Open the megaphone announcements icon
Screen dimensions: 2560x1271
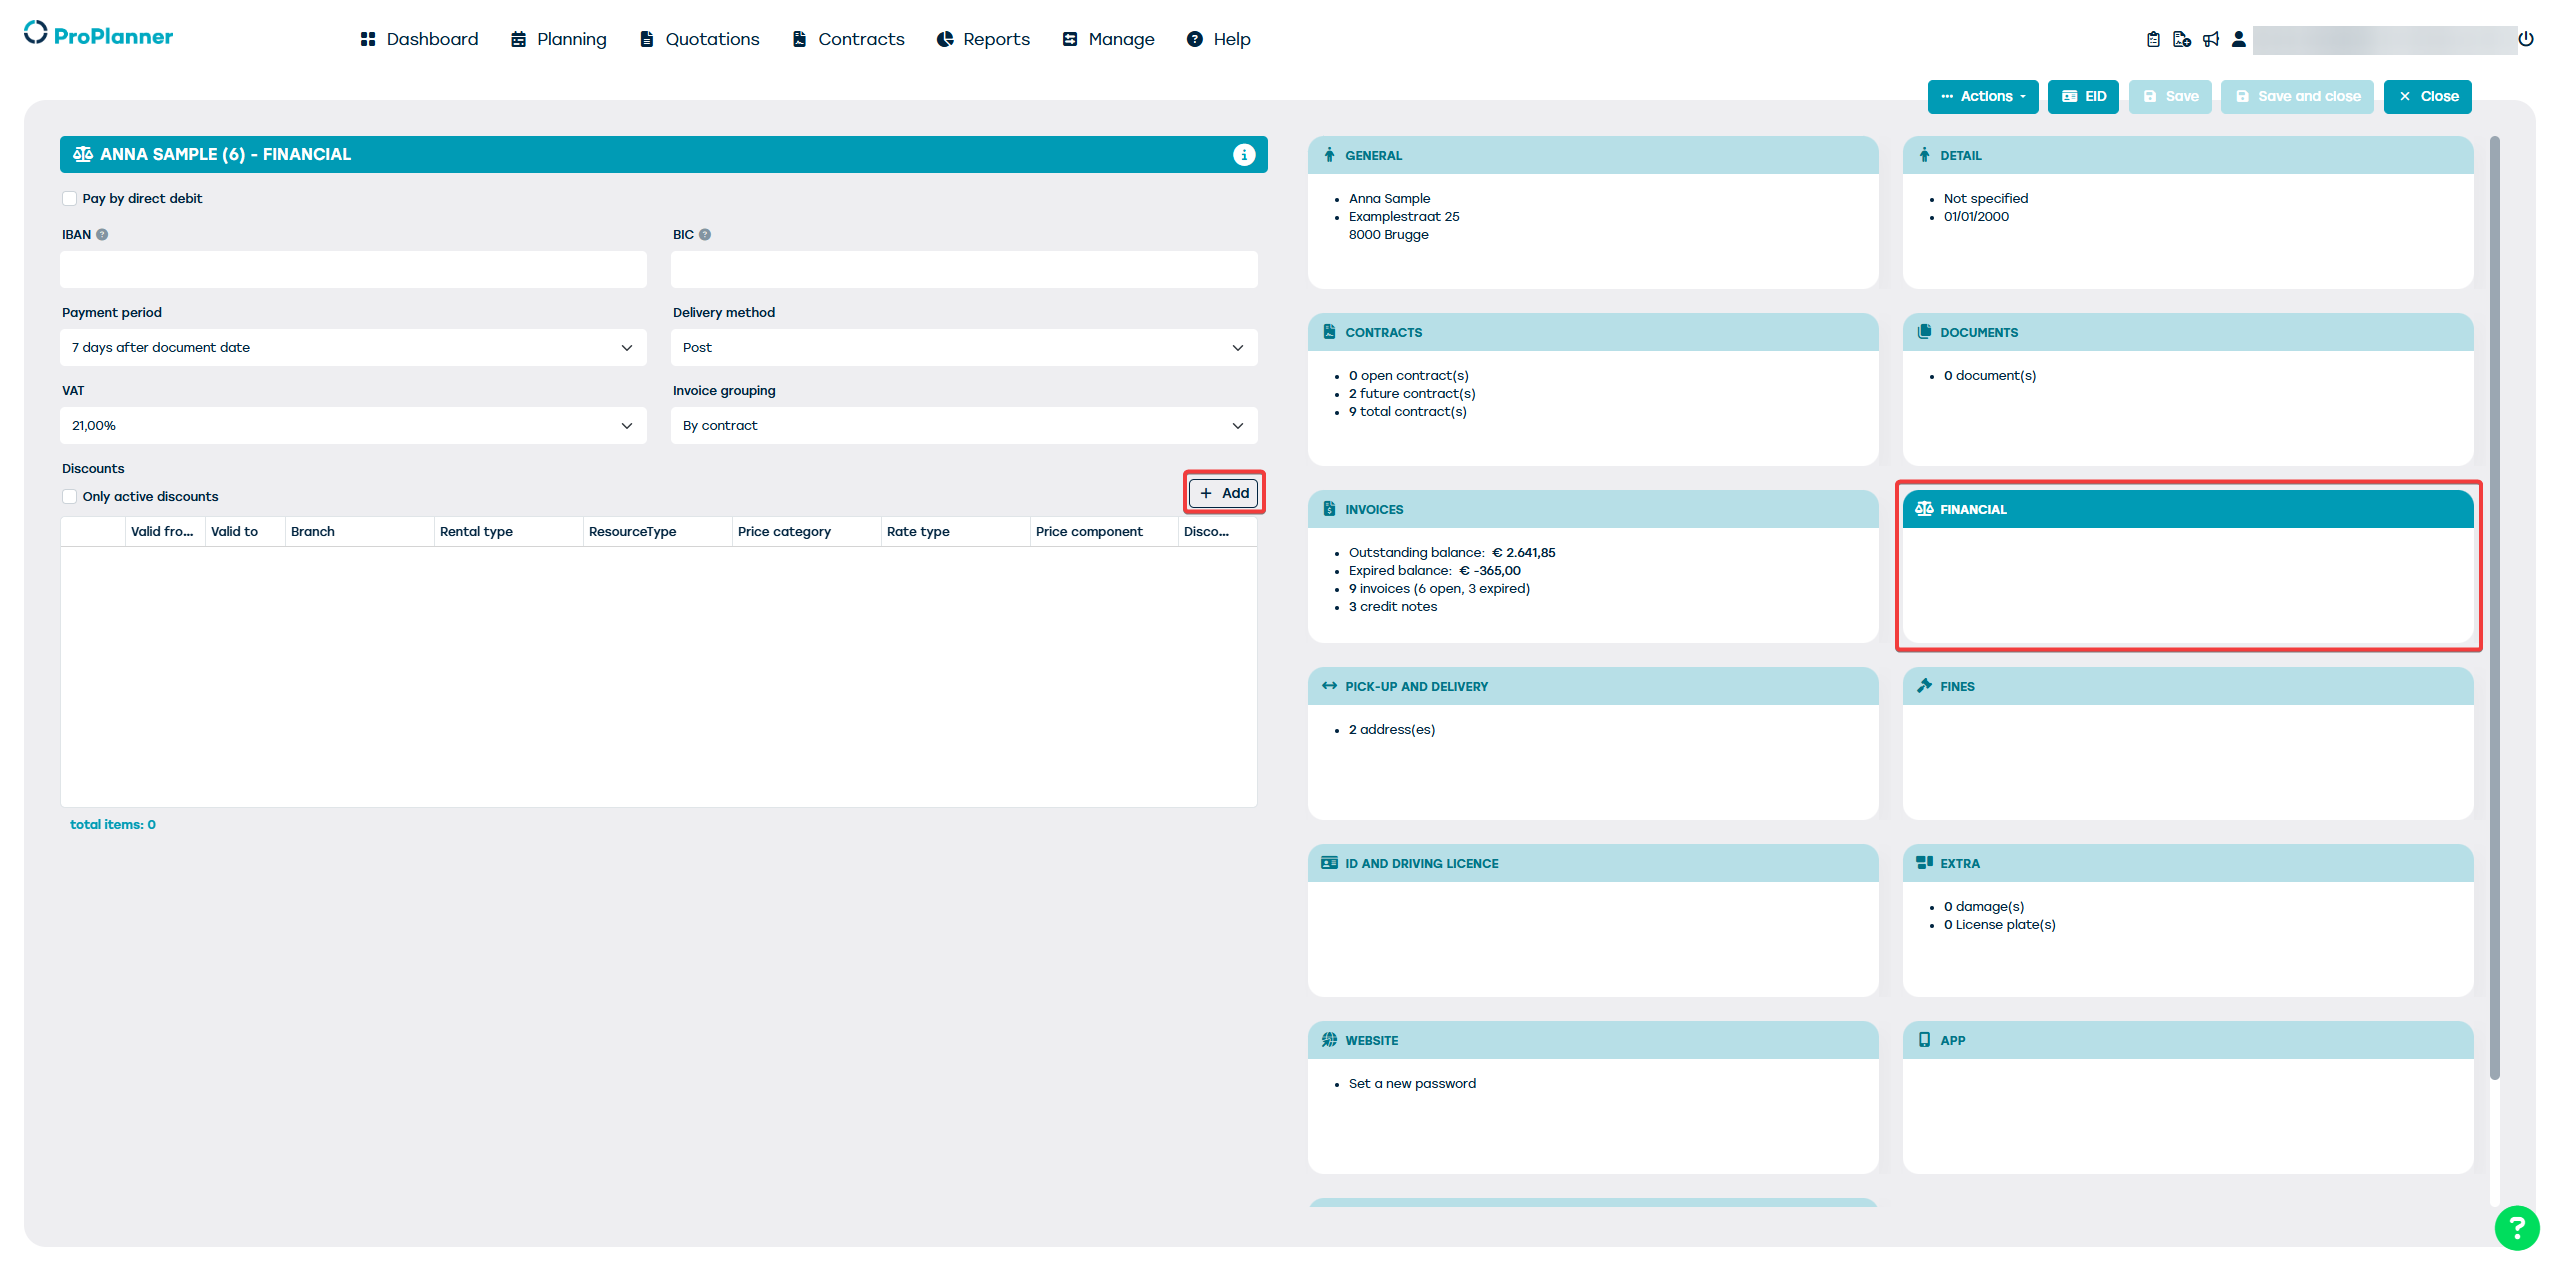2211,39
